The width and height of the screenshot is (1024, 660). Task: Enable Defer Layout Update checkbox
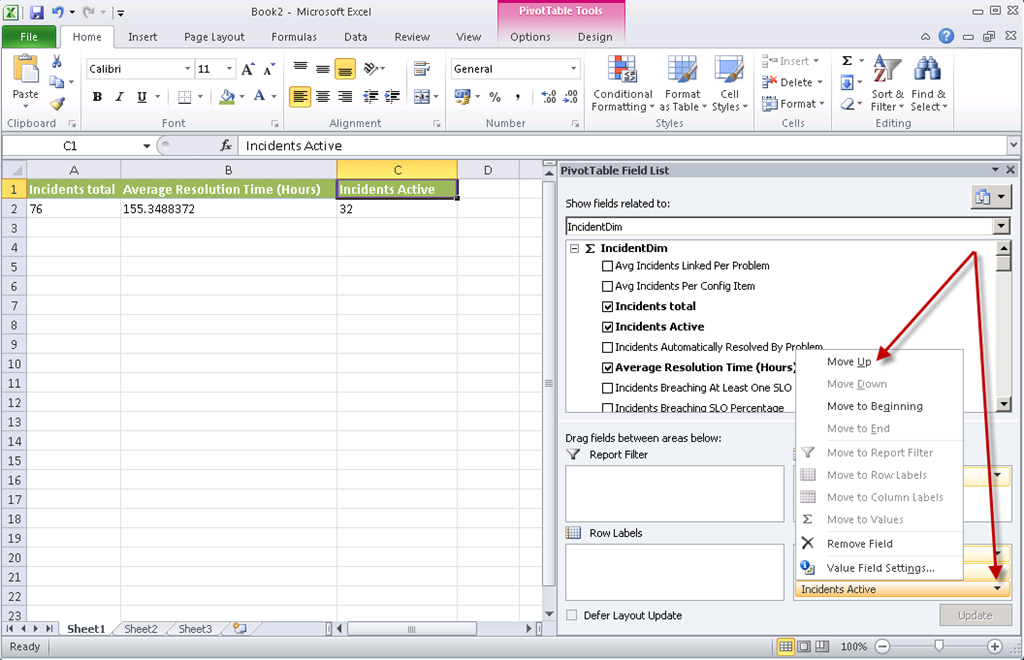click(x=572, y=615)
